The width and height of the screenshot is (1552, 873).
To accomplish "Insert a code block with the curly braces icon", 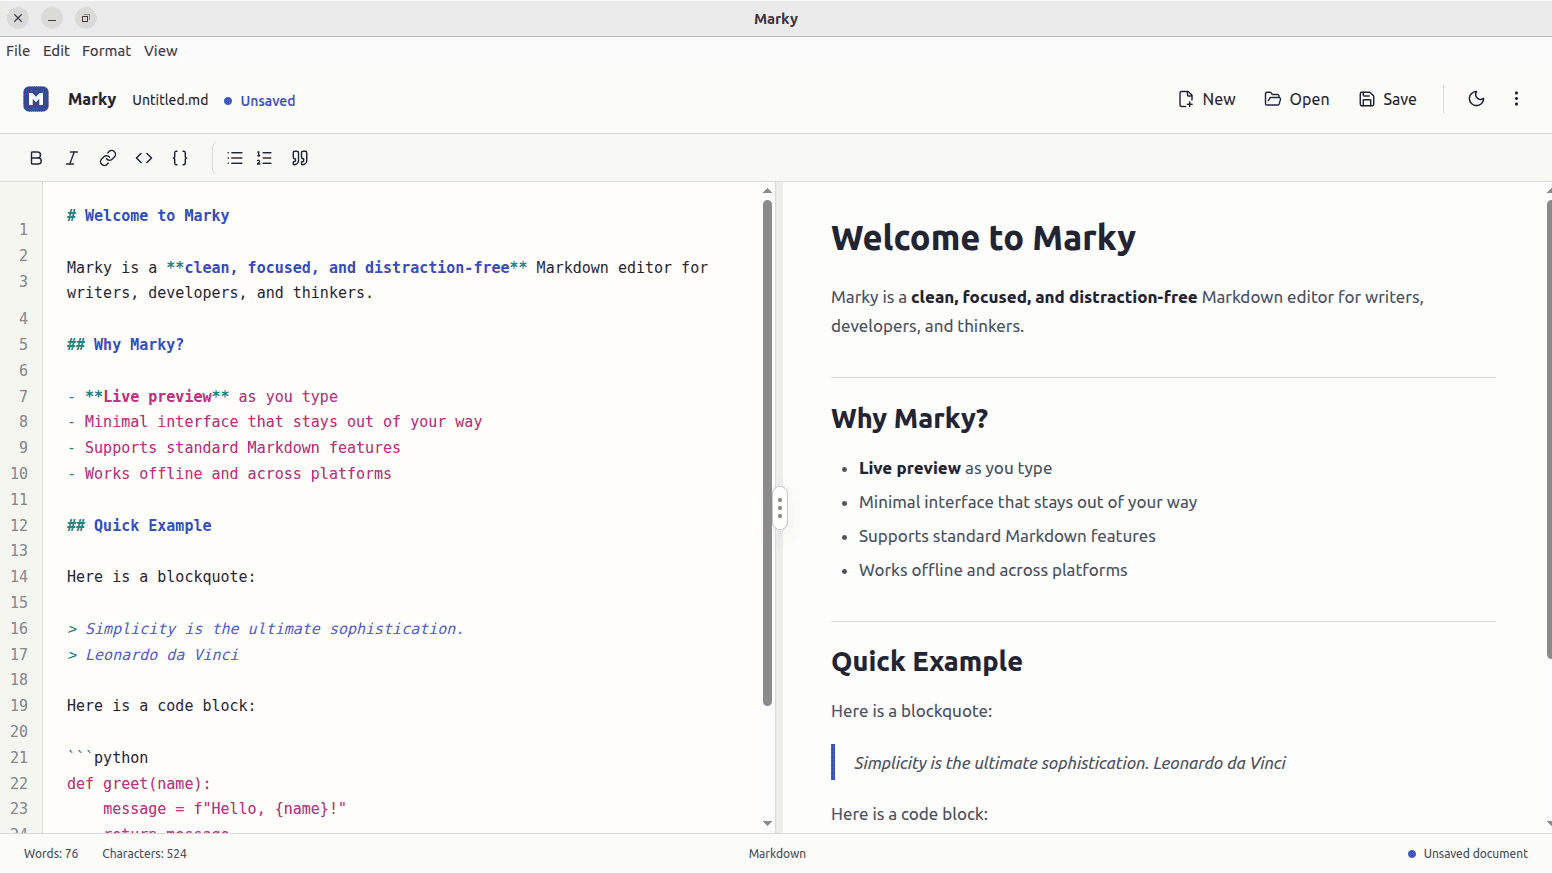I will pyautogui.click(x=180, y=158).
